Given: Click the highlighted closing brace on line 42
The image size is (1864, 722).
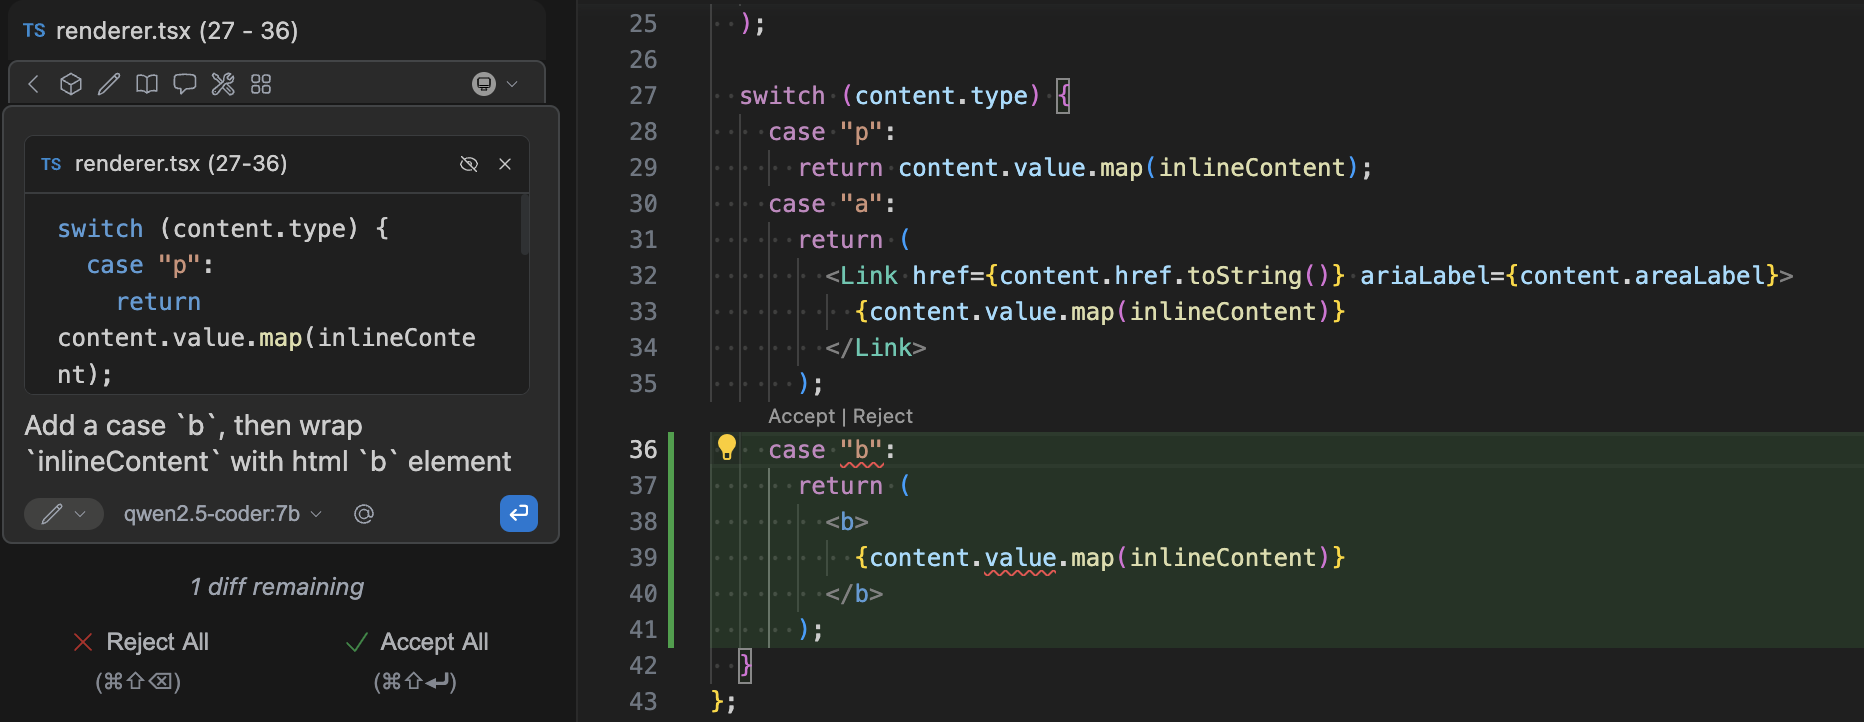Looking at the screenshot, I should (744, 666).
